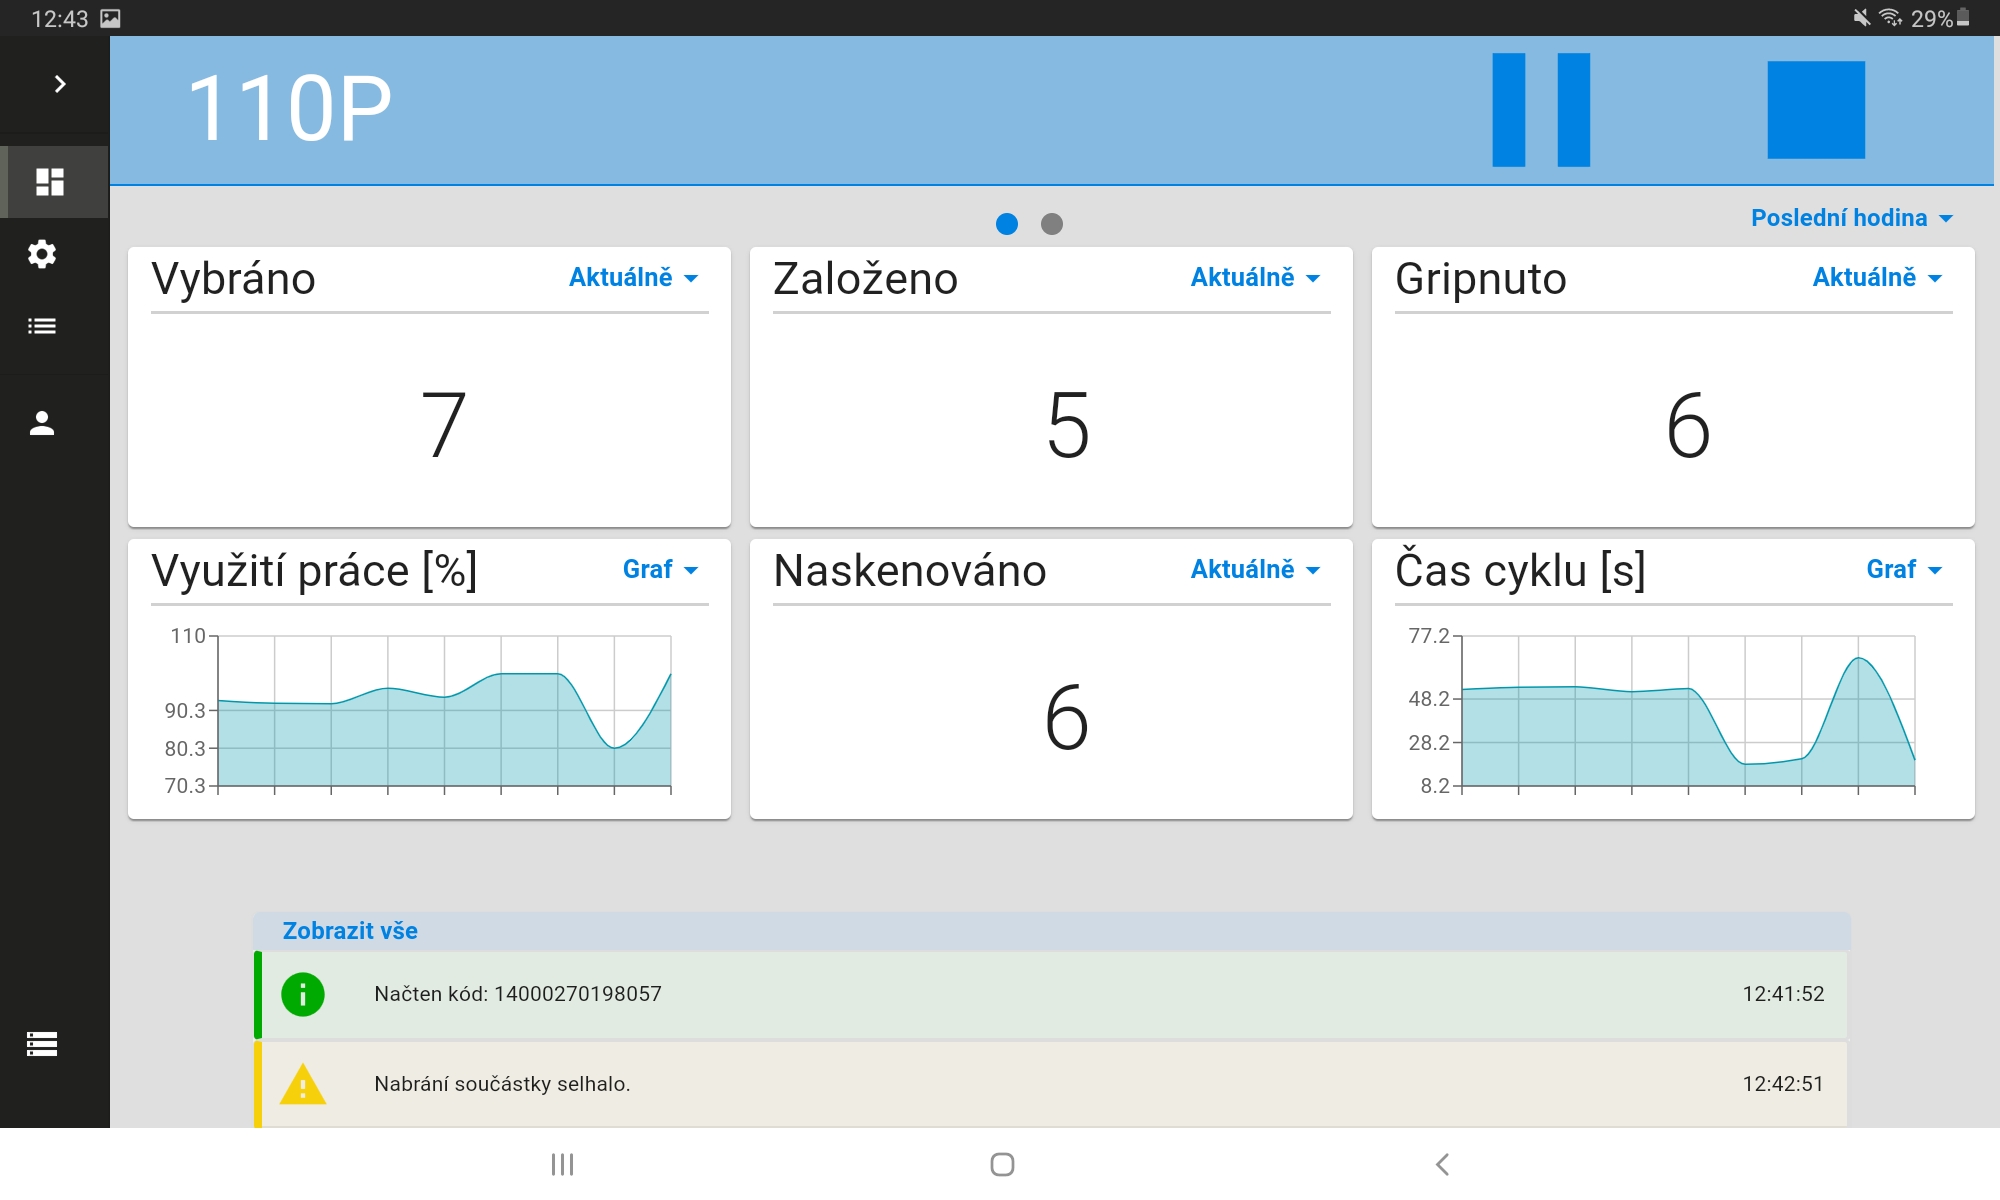Click the green info icon in log
Viewport: 2000px width, 1200px height.
(x=303, y=994)
